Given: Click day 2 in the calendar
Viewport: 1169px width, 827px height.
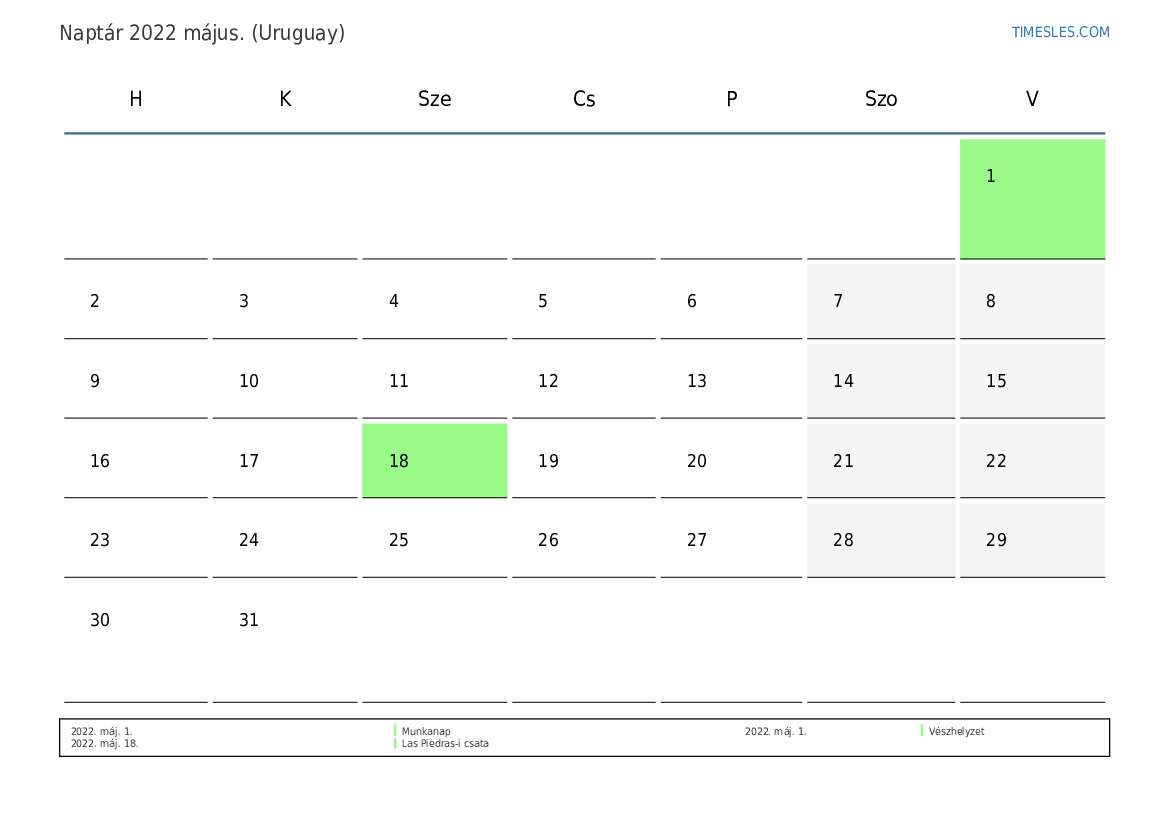Looking at the screenshot, I should coord(136,301).
